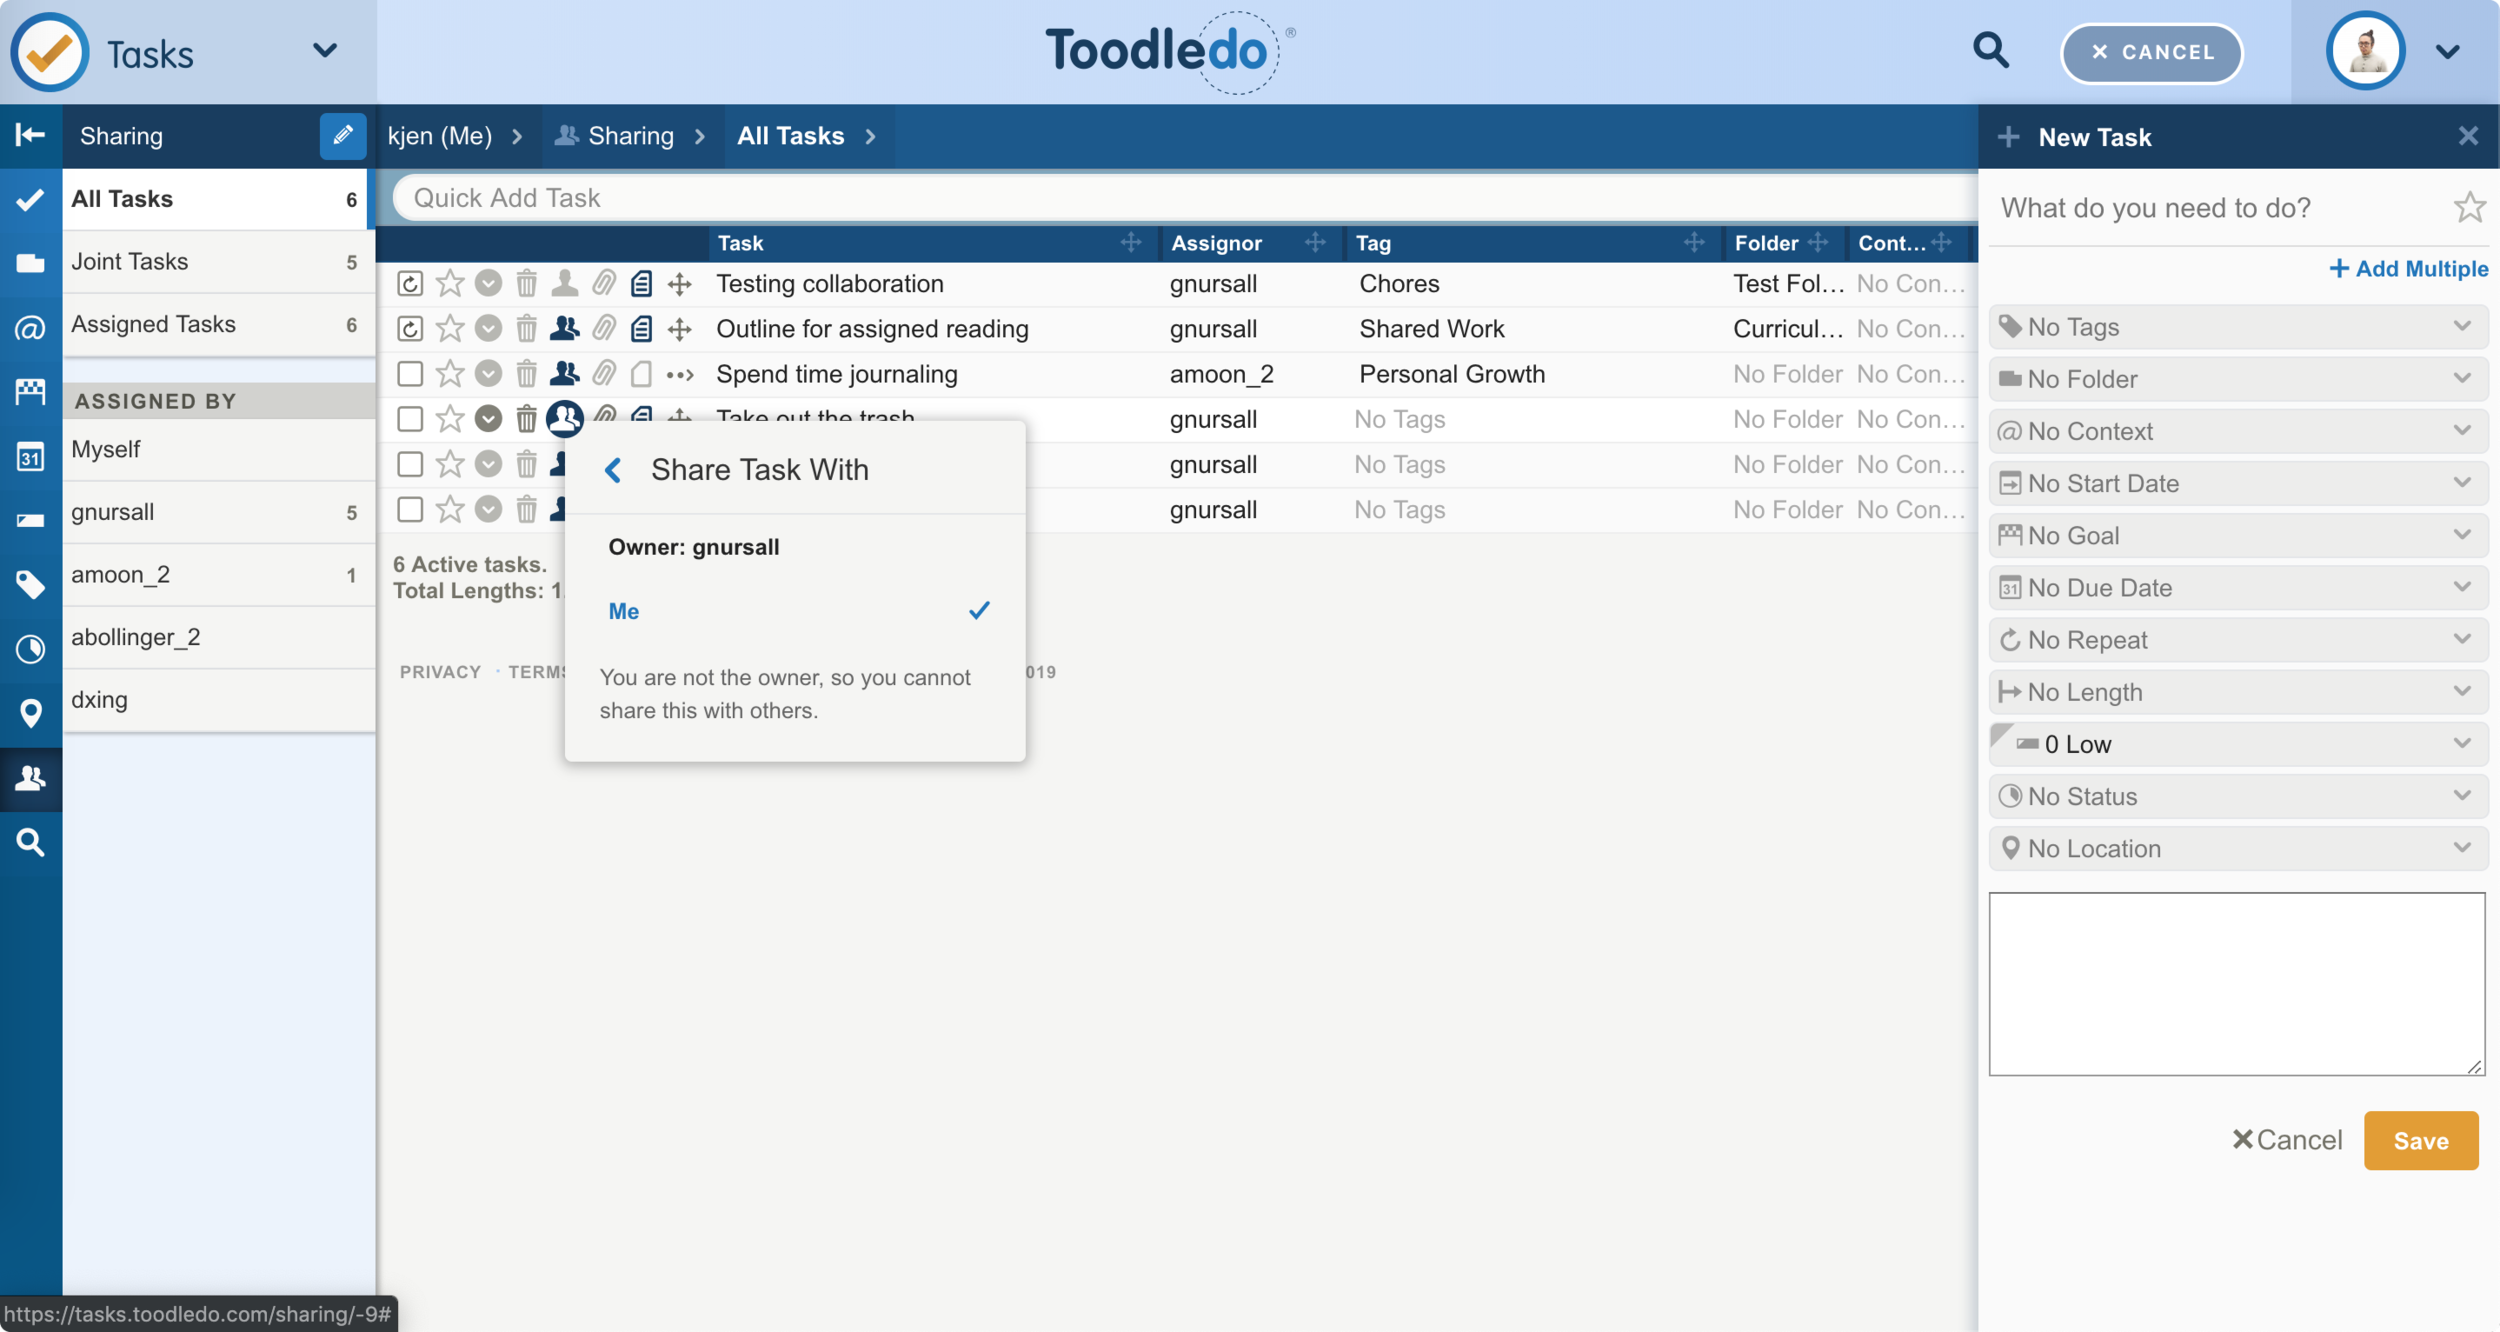
Task: Open Status clock view in left rail
Action: (x=30, y=648)
